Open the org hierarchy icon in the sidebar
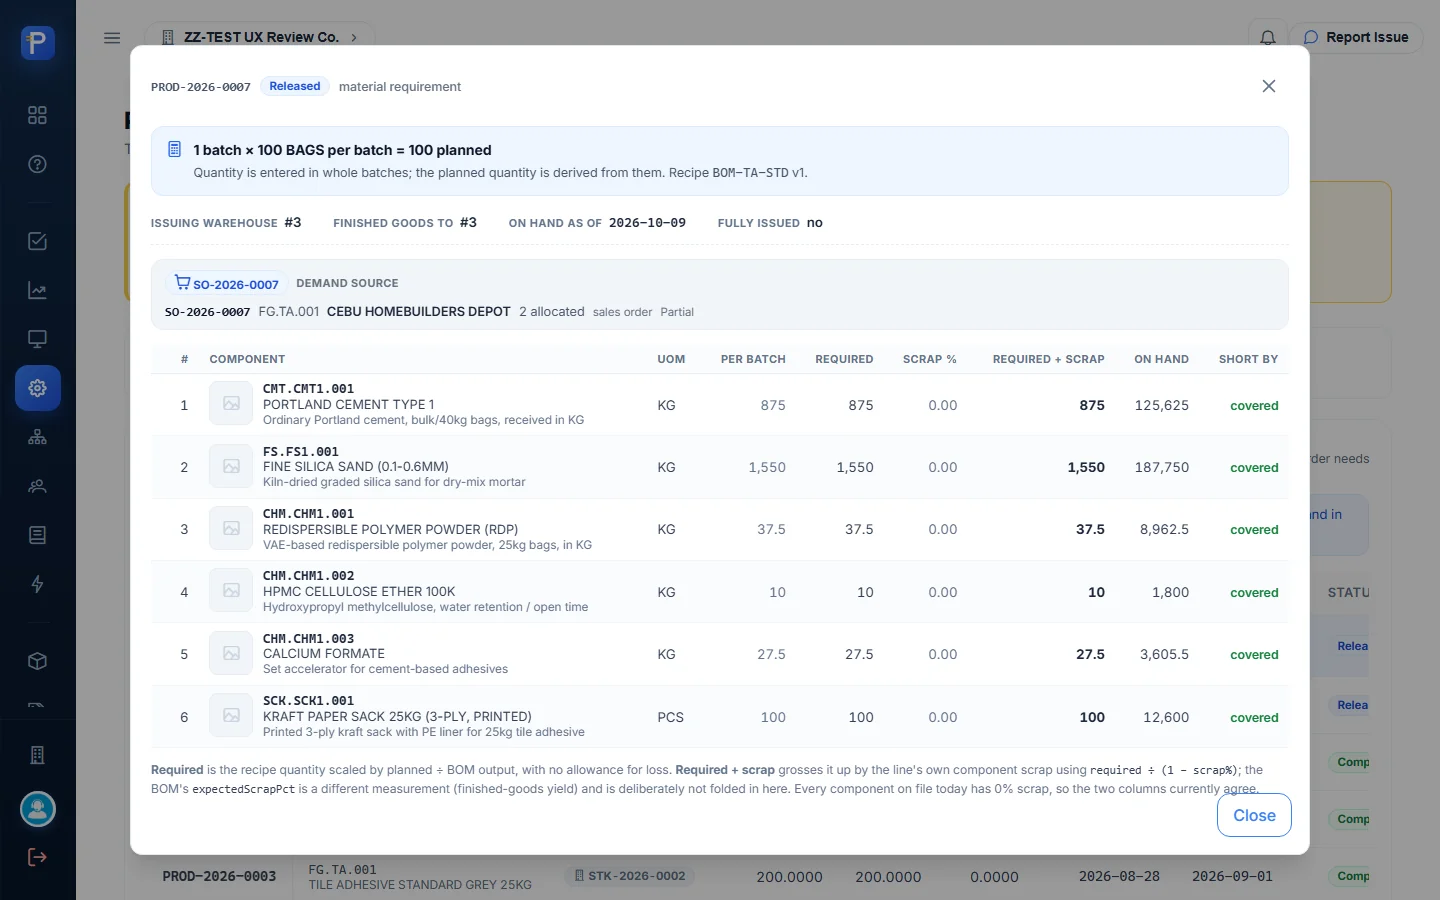1440x900 pixels. (x=37, y=437)
